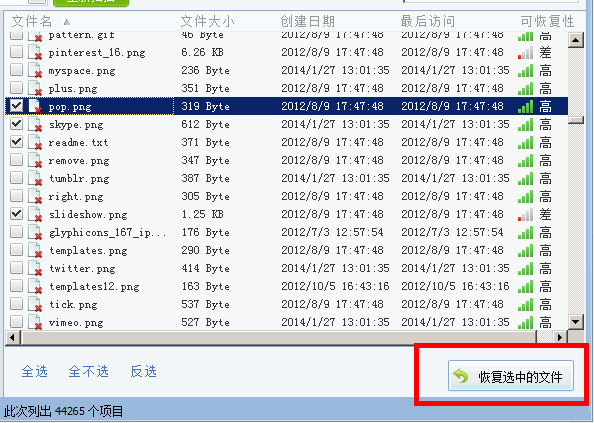The width and height of the screenshot is (594, 423).
Task: Click the file icon beside tumblr.png
Action: (x=35, y=179)
